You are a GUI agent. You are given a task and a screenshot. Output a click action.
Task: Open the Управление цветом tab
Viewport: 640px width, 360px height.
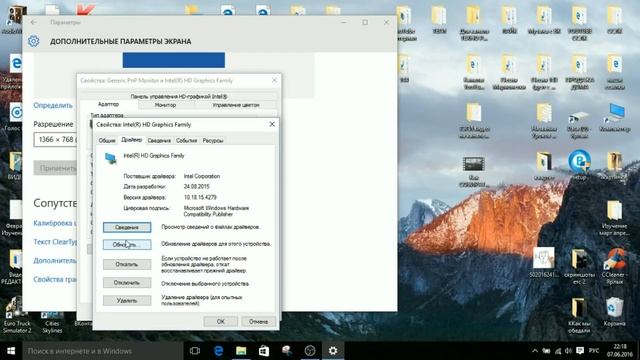click(x=236, y=105)
